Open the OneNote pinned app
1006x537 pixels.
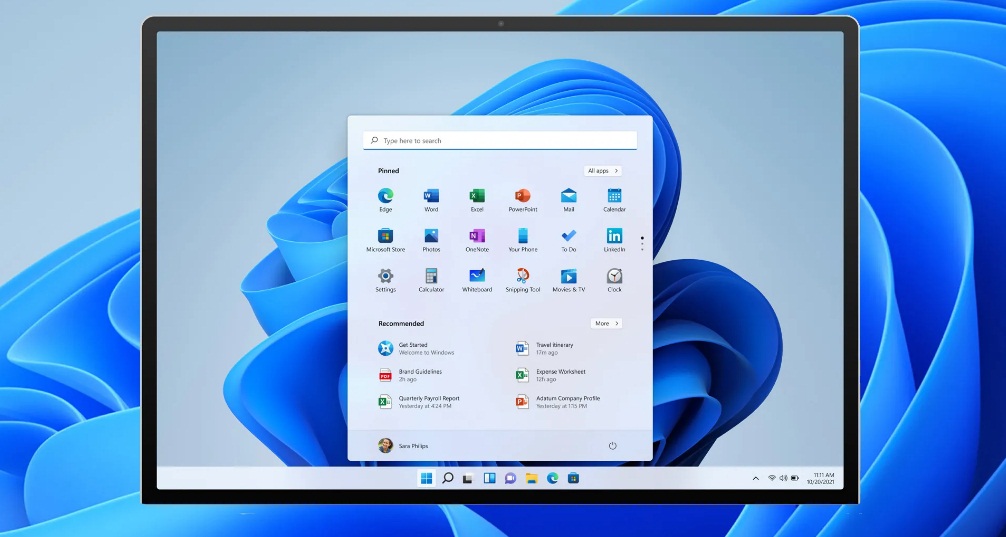click(x=477, y=236)
